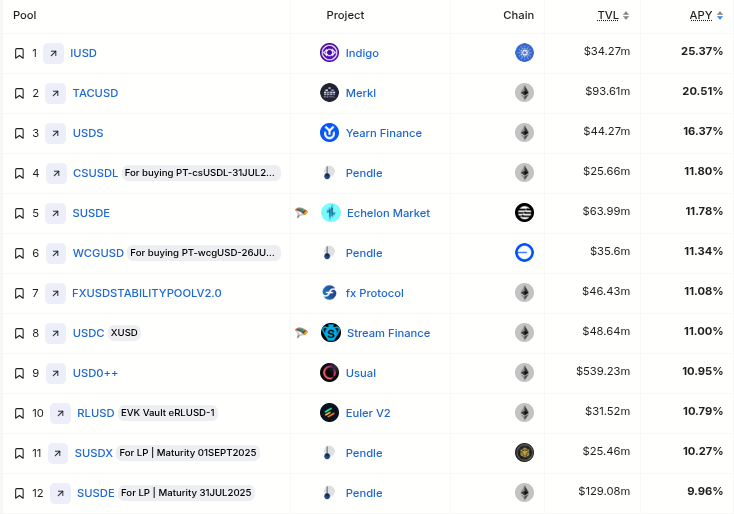Image resolution: width=734 pixels, height=514 pixels.
Task: Open external link arrow for SUSDE row 12
Action: pos(60,493)
